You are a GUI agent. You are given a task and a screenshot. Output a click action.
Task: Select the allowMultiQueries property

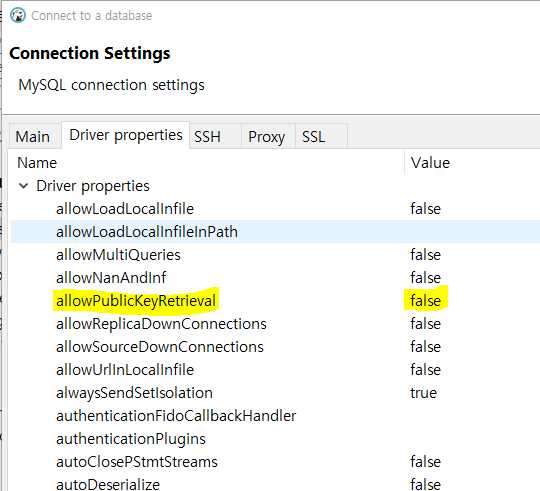[118, 255]
